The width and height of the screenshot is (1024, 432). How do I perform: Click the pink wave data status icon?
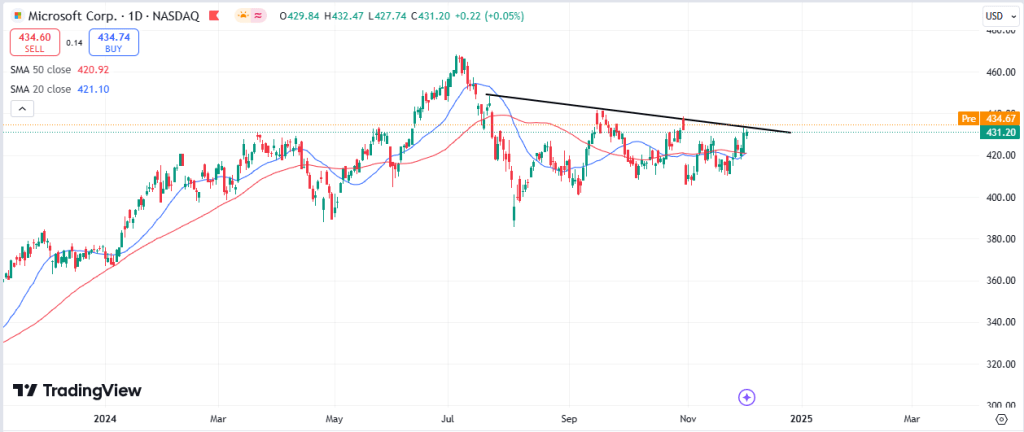pos(259,16)
